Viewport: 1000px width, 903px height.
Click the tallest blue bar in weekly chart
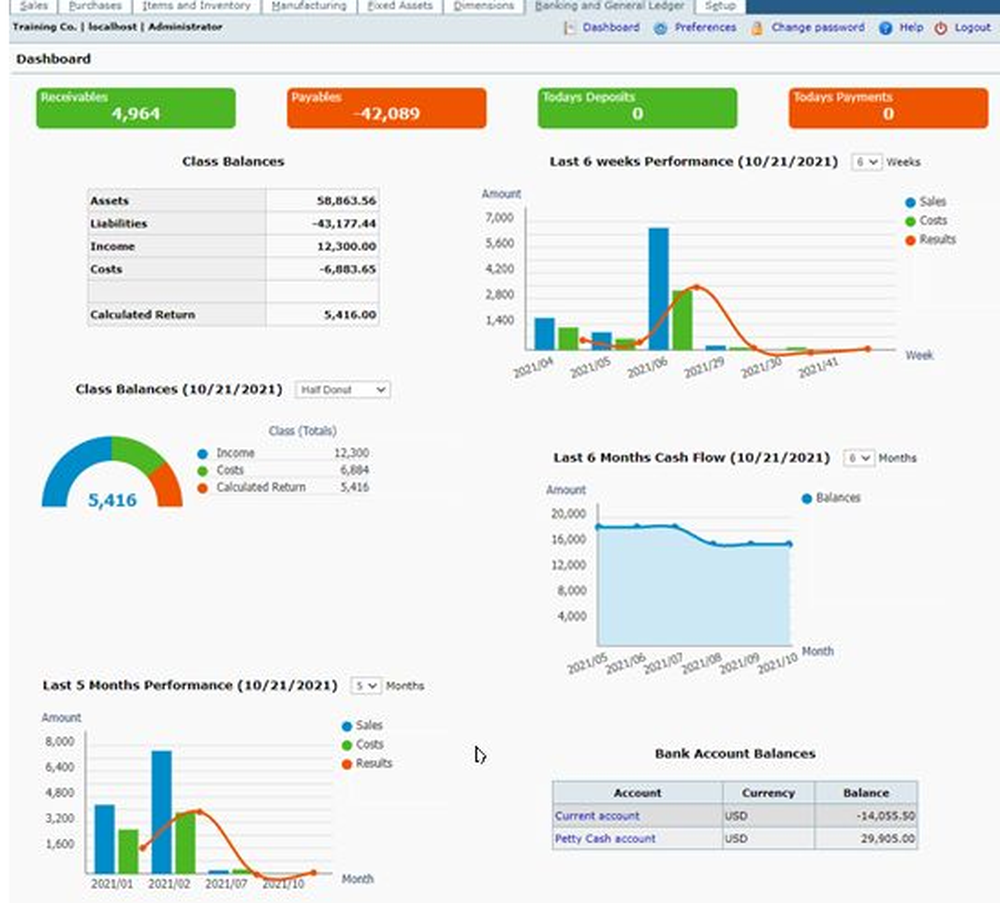[659, 289]
